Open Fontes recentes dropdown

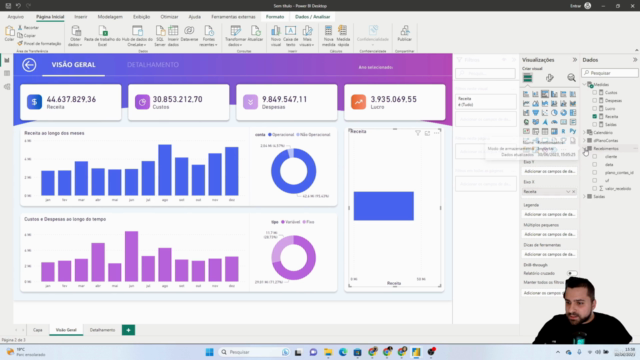(209, 36)
